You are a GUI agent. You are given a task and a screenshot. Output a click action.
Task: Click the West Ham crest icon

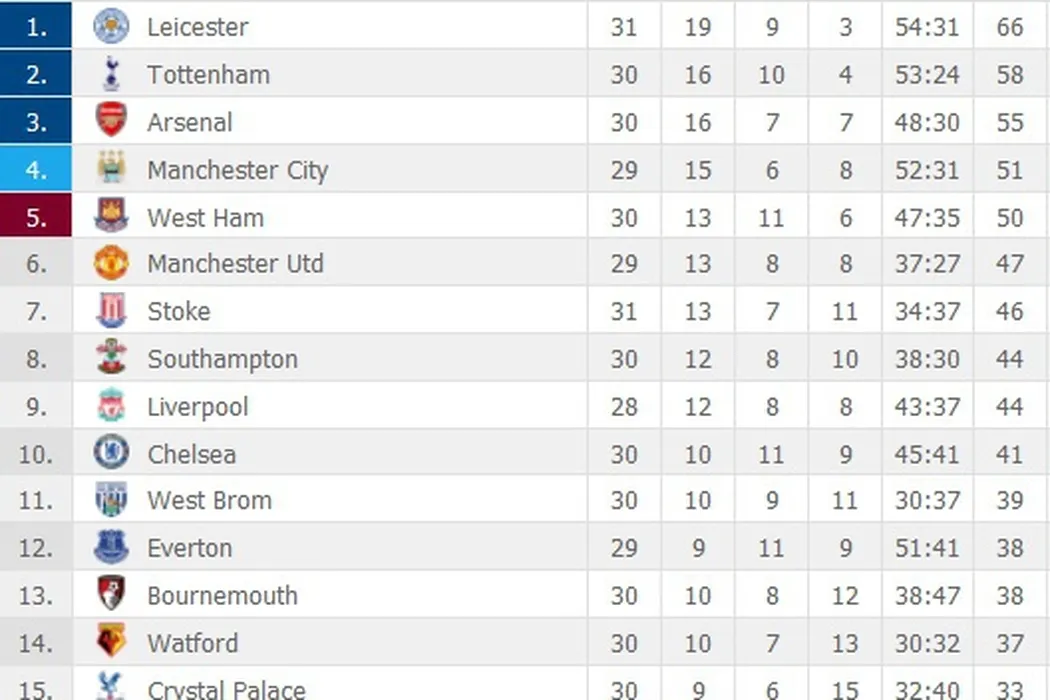[x=111, y=216]
